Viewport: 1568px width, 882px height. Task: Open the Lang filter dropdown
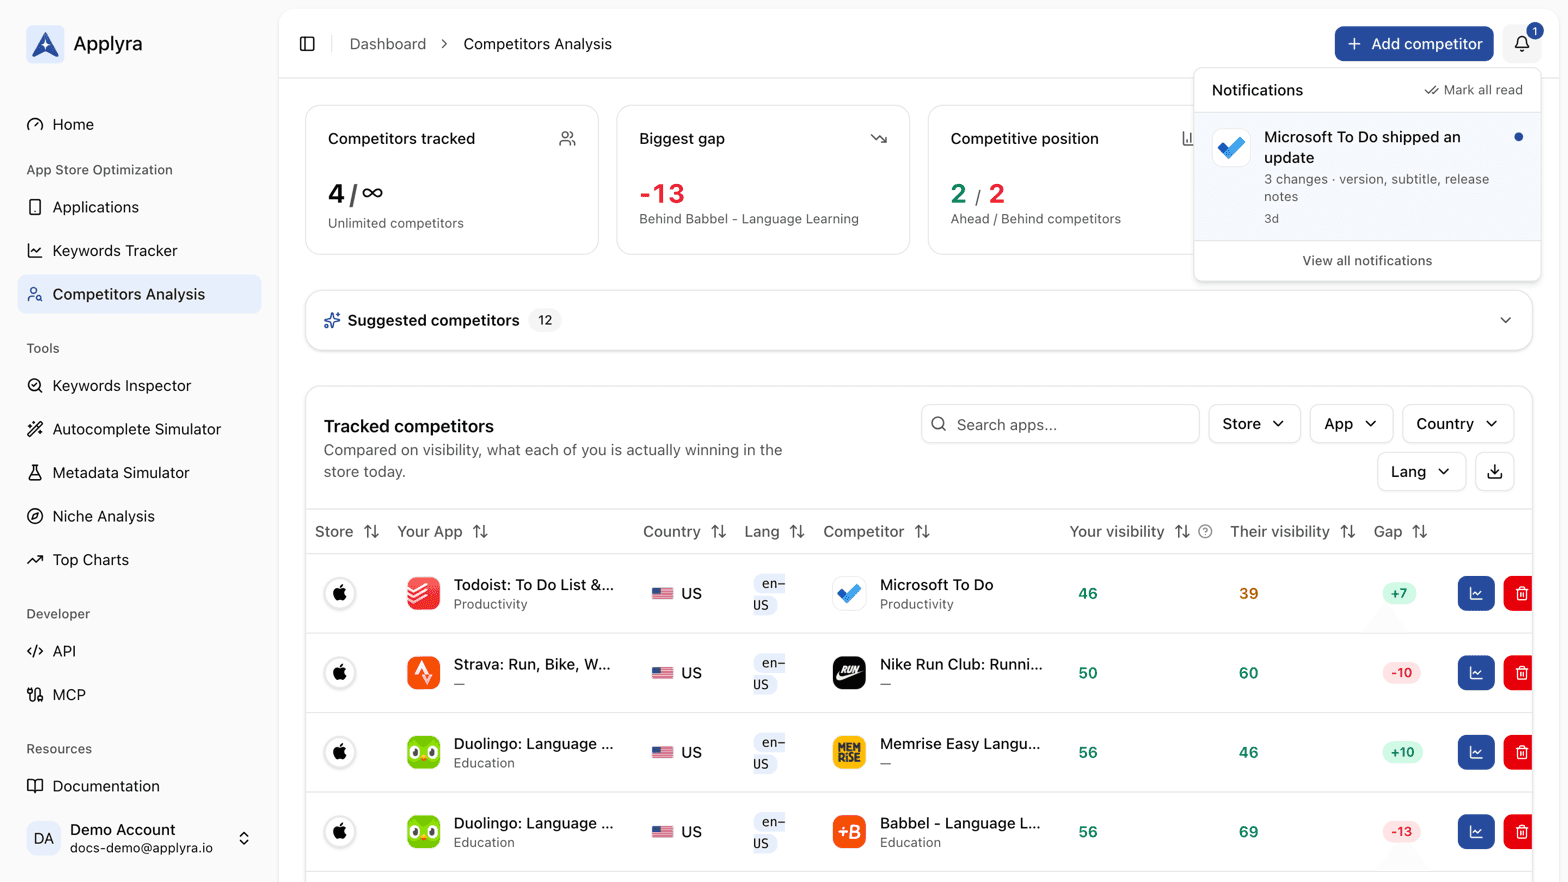pyautogui.click(x=1421, y=472)
